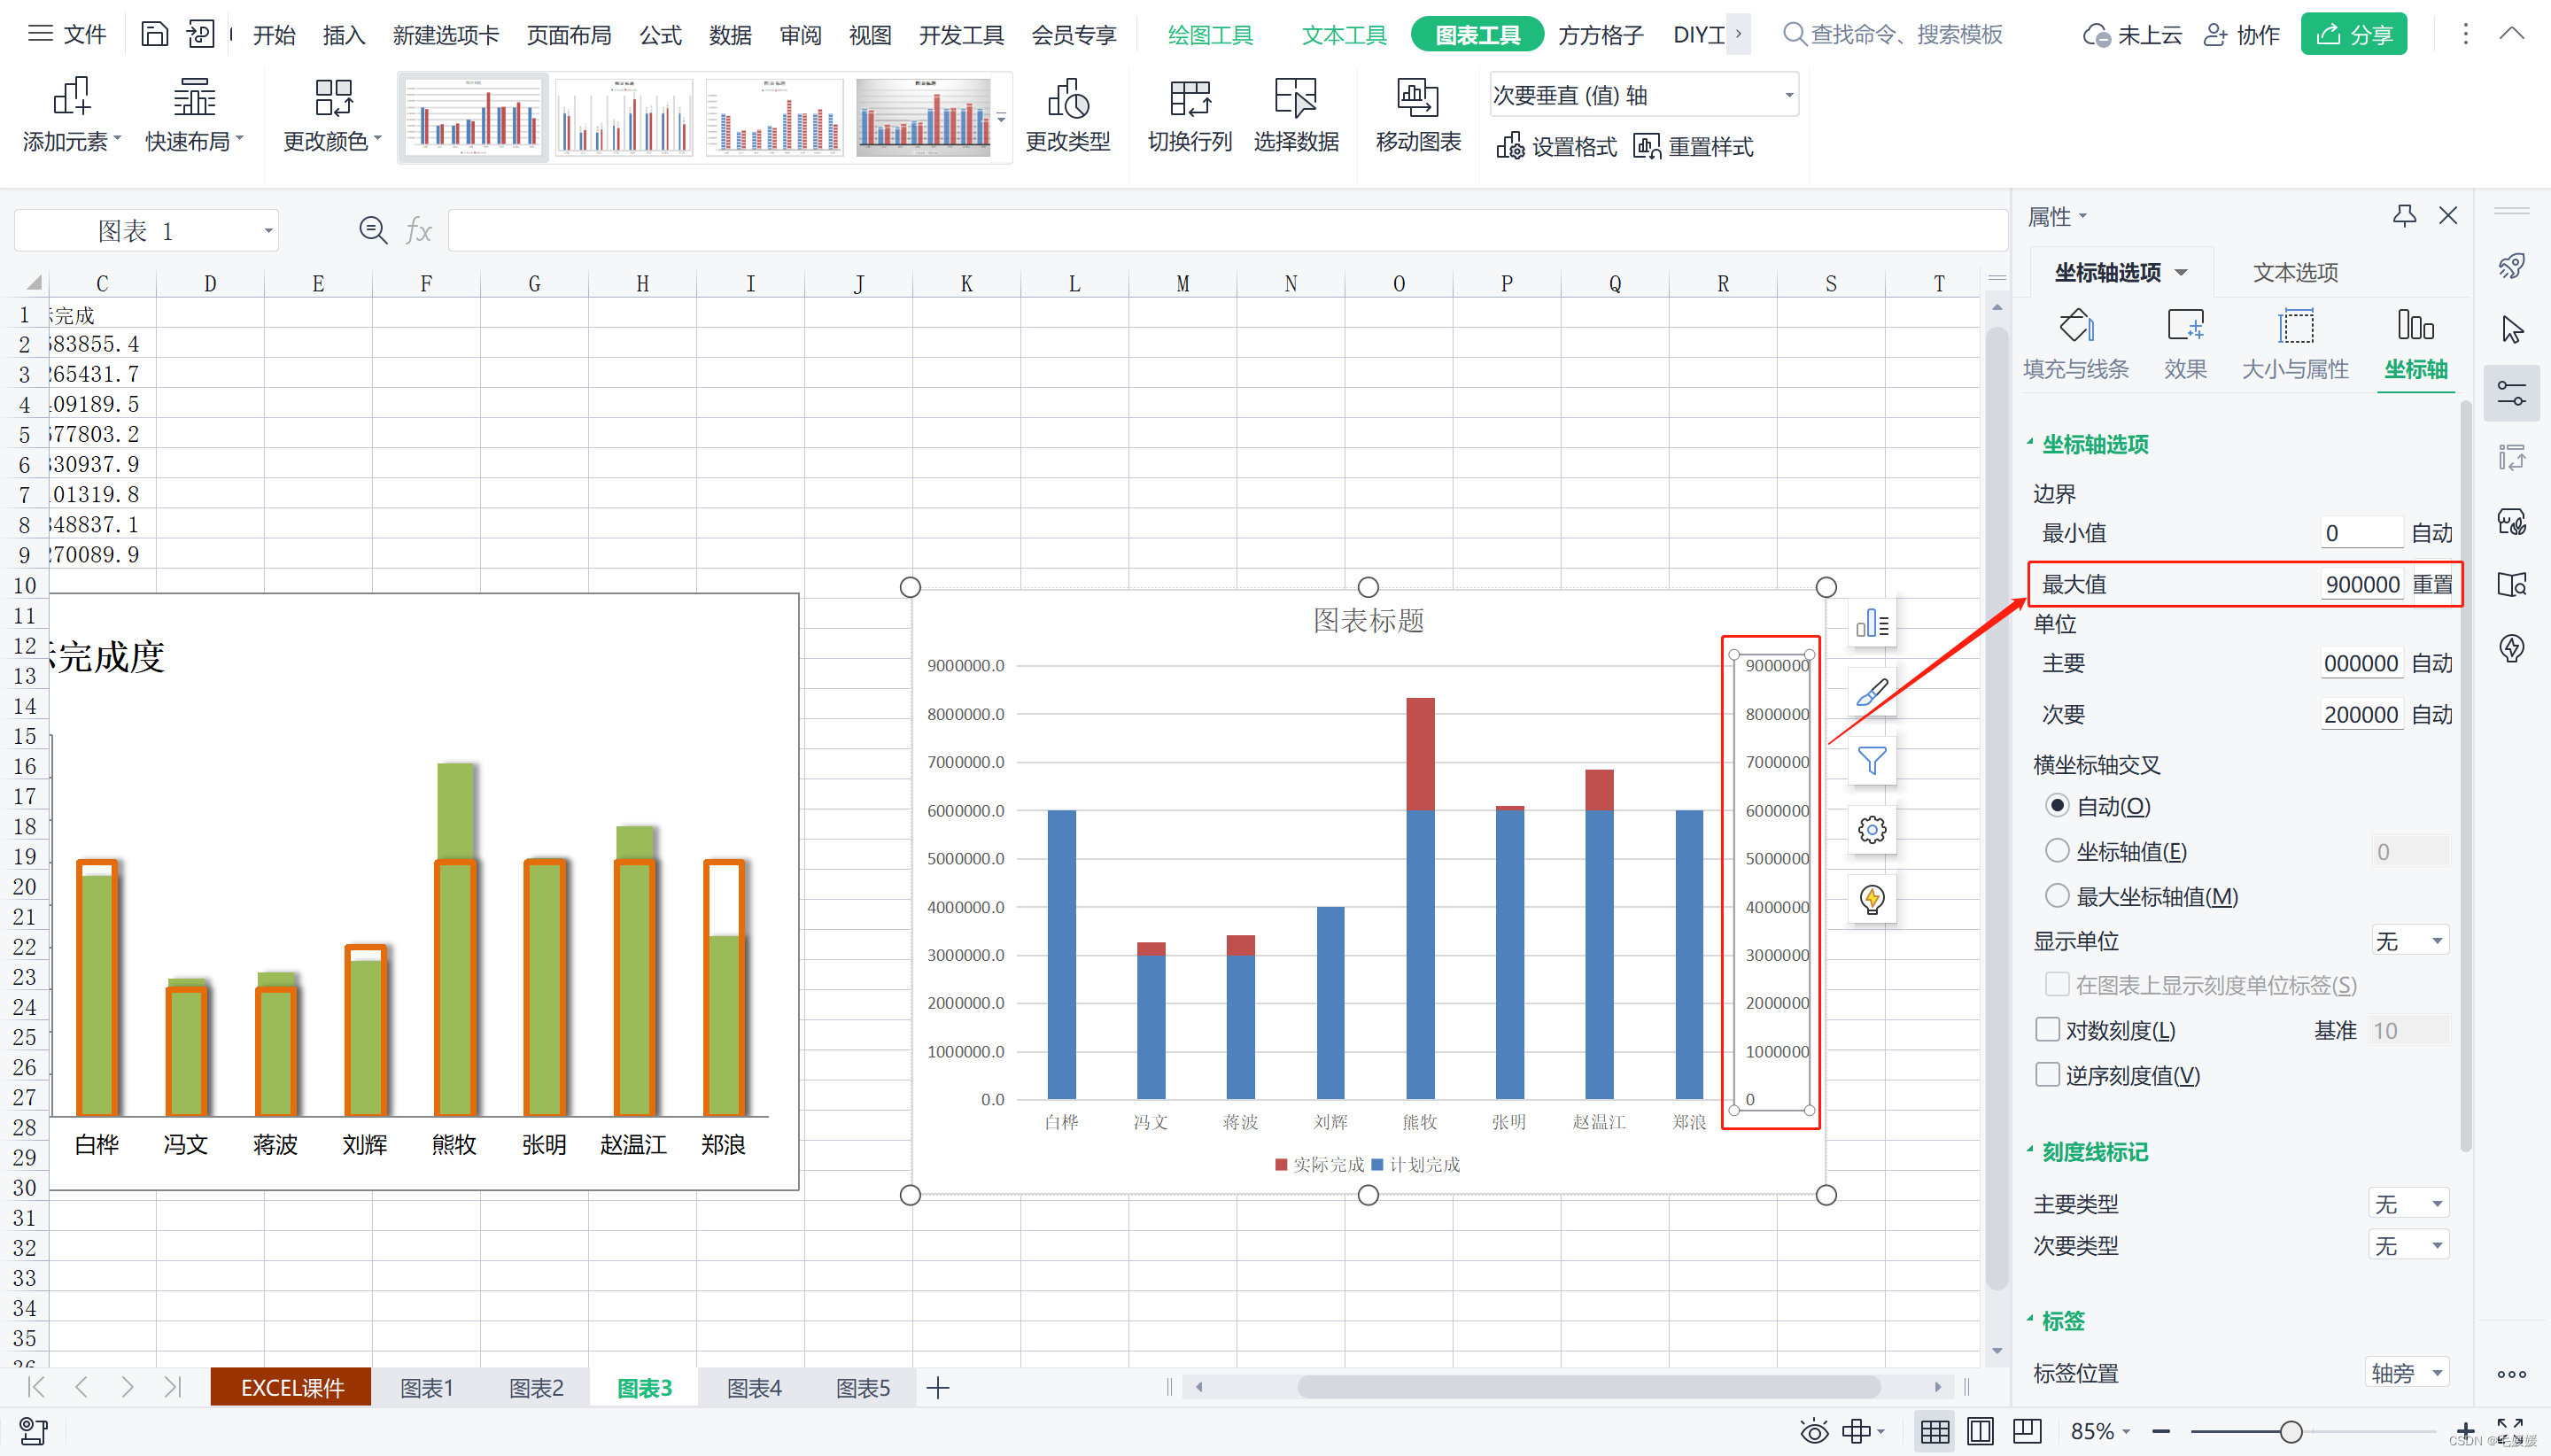Click Change Type (更改类型) chart icon
The image size is (2551, 1456).
pyautogui.click(x=1067, y=97)
